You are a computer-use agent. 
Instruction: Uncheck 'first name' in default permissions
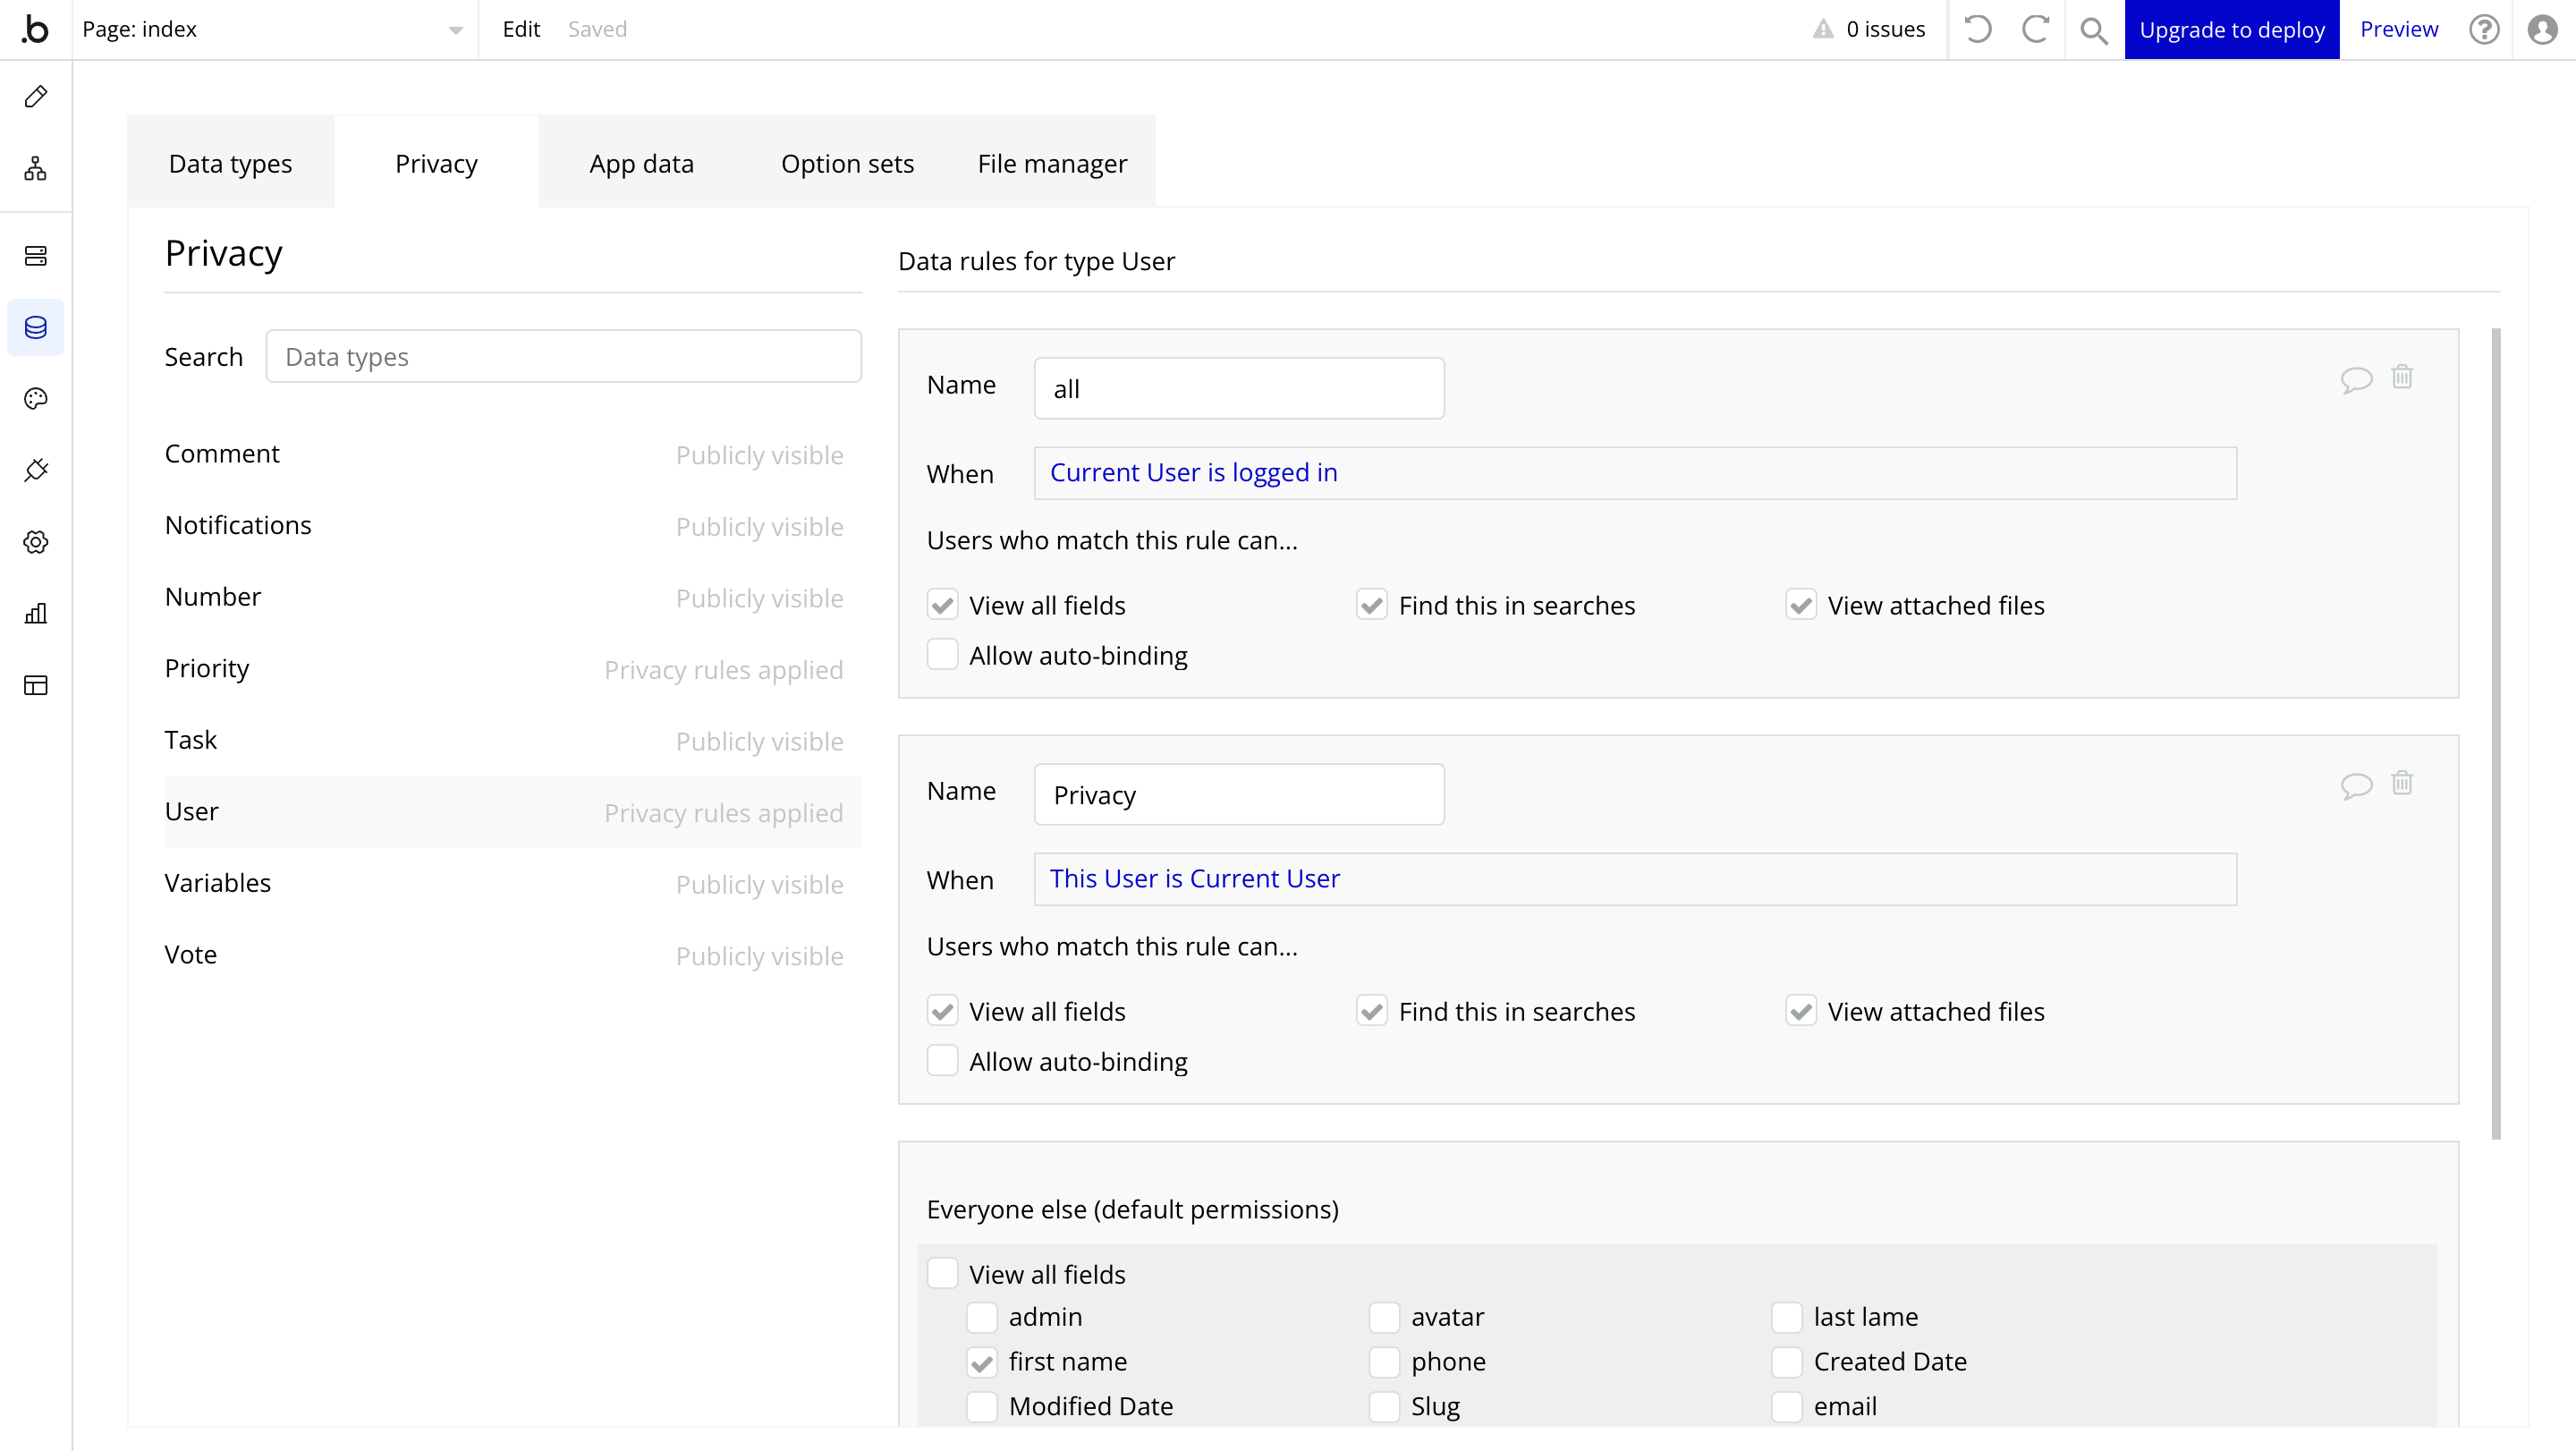coord(982,1362)
